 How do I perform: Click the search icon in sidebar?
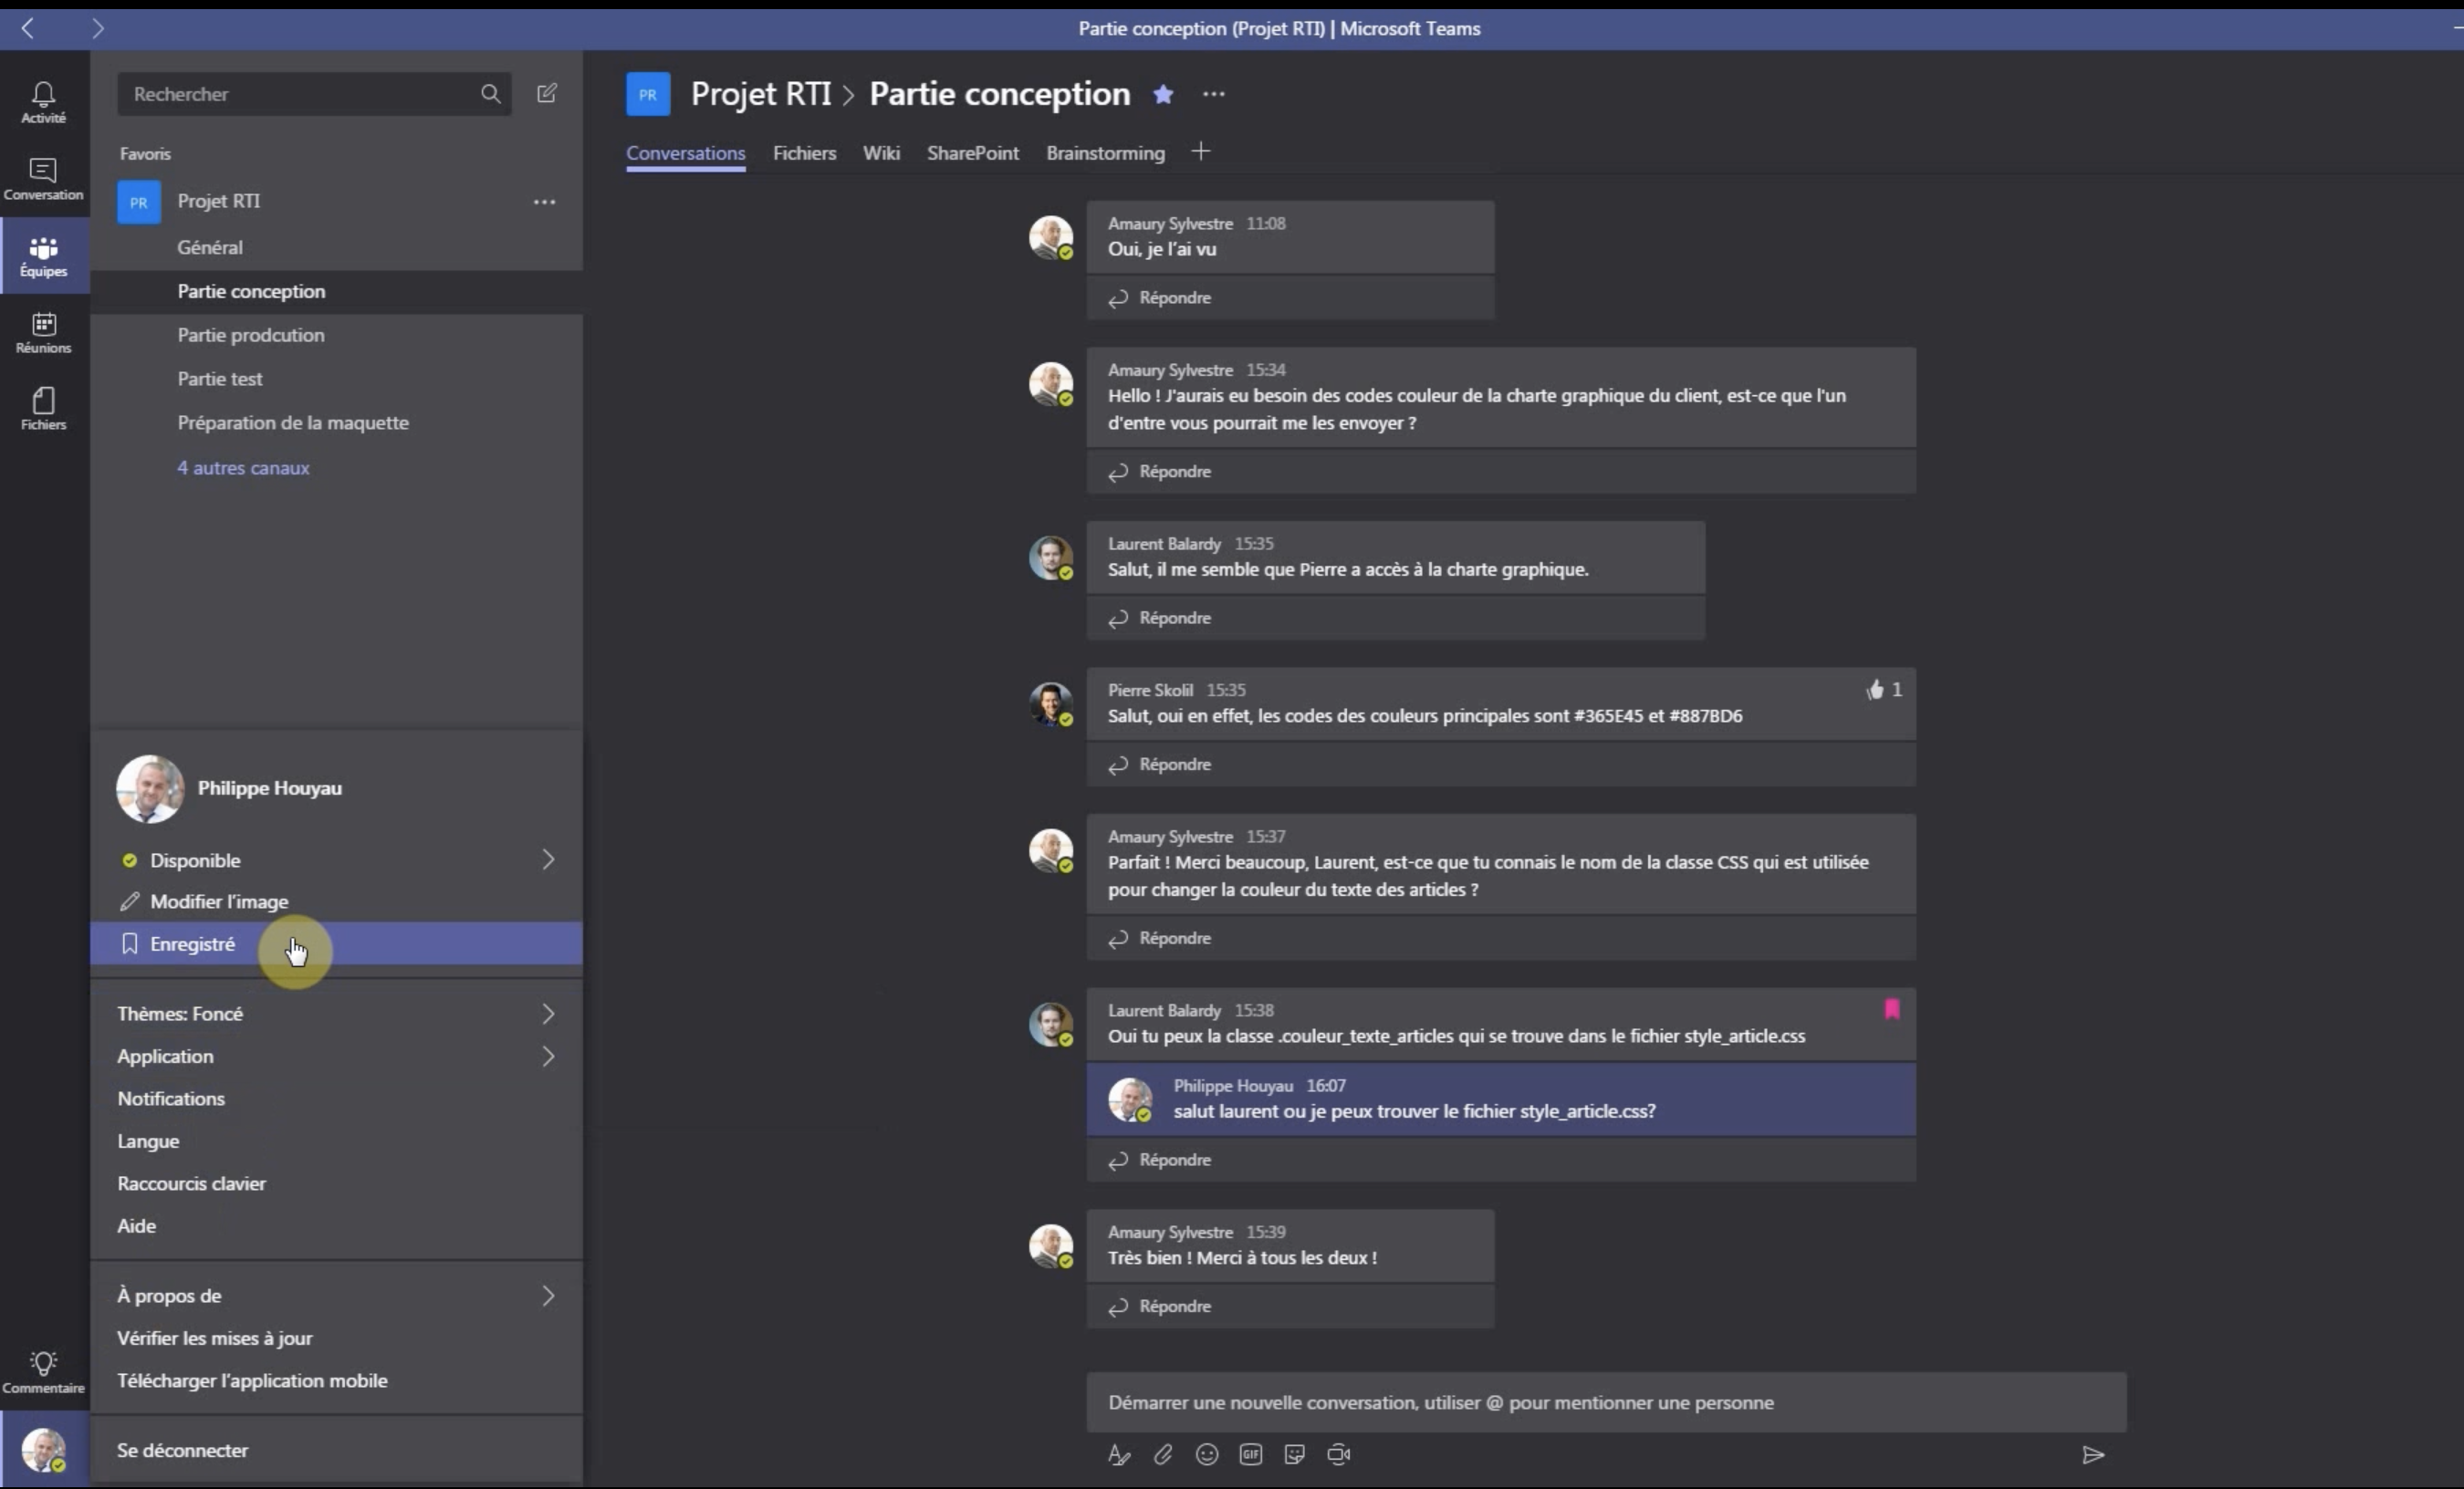click(x=489, y=93)
